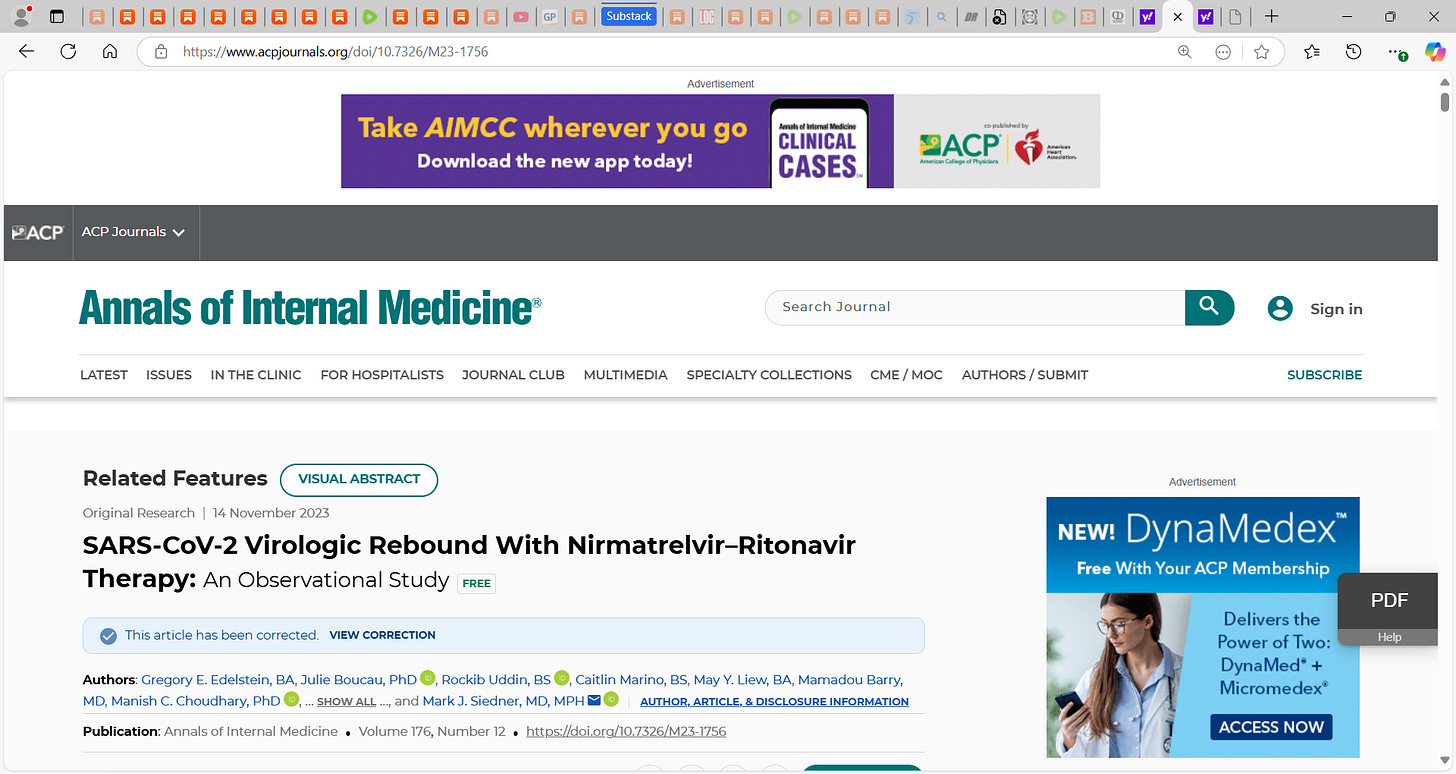Click the browser address bar URL
Viewport: 1456px width, 774px height.
tap(336, 52)
